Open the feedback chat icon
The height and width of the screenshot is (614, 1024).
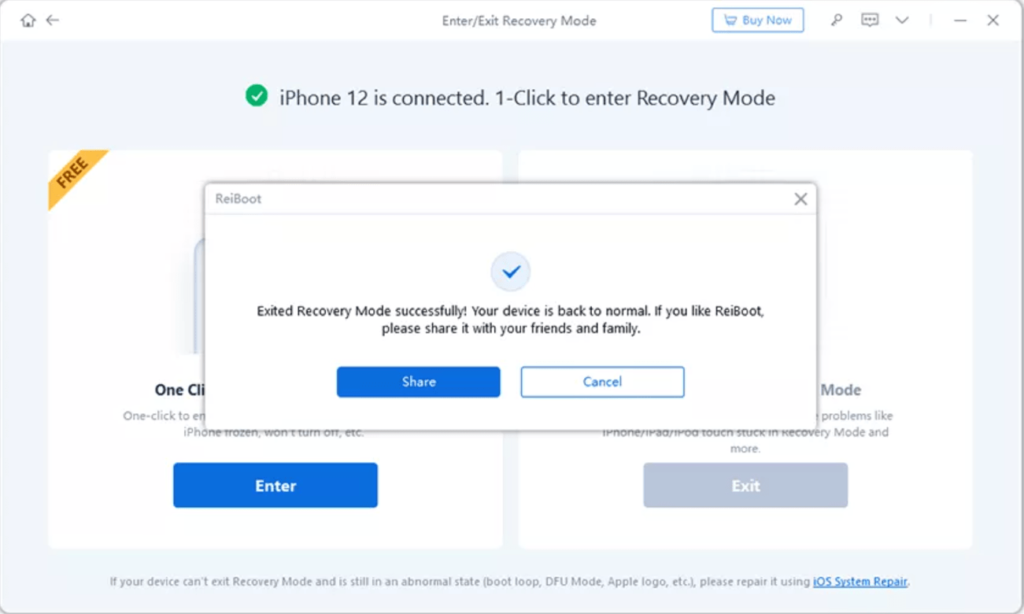tap(869, 20)
